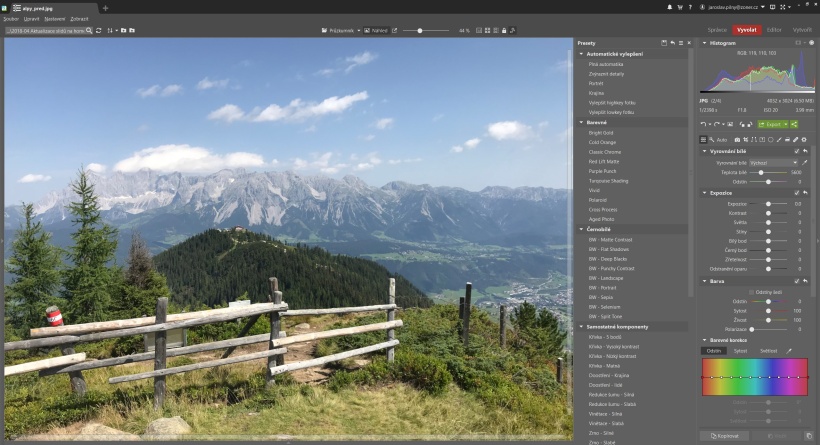Open the Presety panel menu icon

coord(681,43)
